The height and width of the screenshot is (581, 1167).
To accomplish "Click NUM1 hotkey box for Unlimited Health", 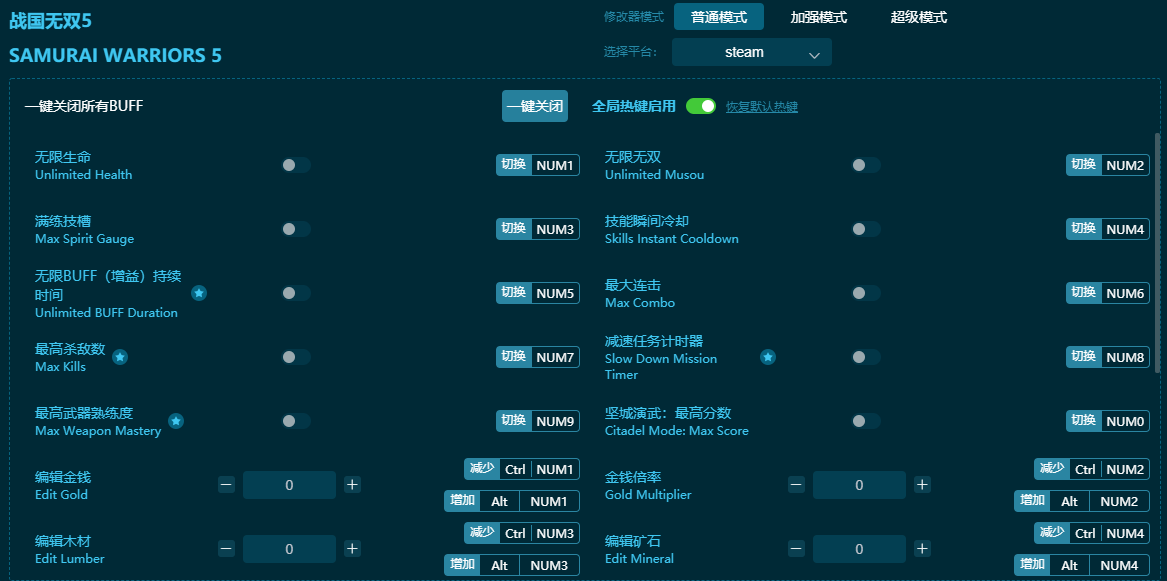I will click(555, 165).
